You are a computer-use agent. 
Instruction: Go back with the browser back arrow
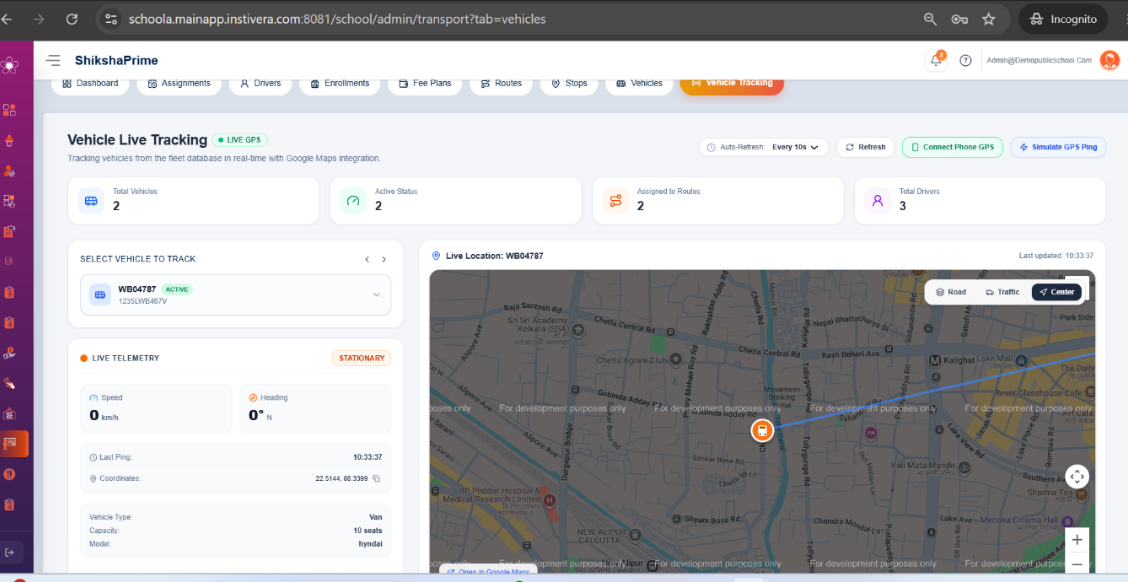click(x=6, y=19)
